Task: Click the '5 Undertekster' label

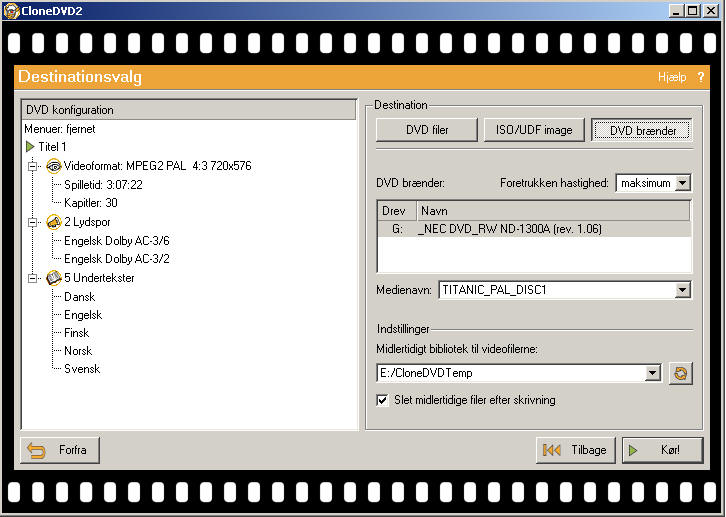Action: (x=99, y=278)
